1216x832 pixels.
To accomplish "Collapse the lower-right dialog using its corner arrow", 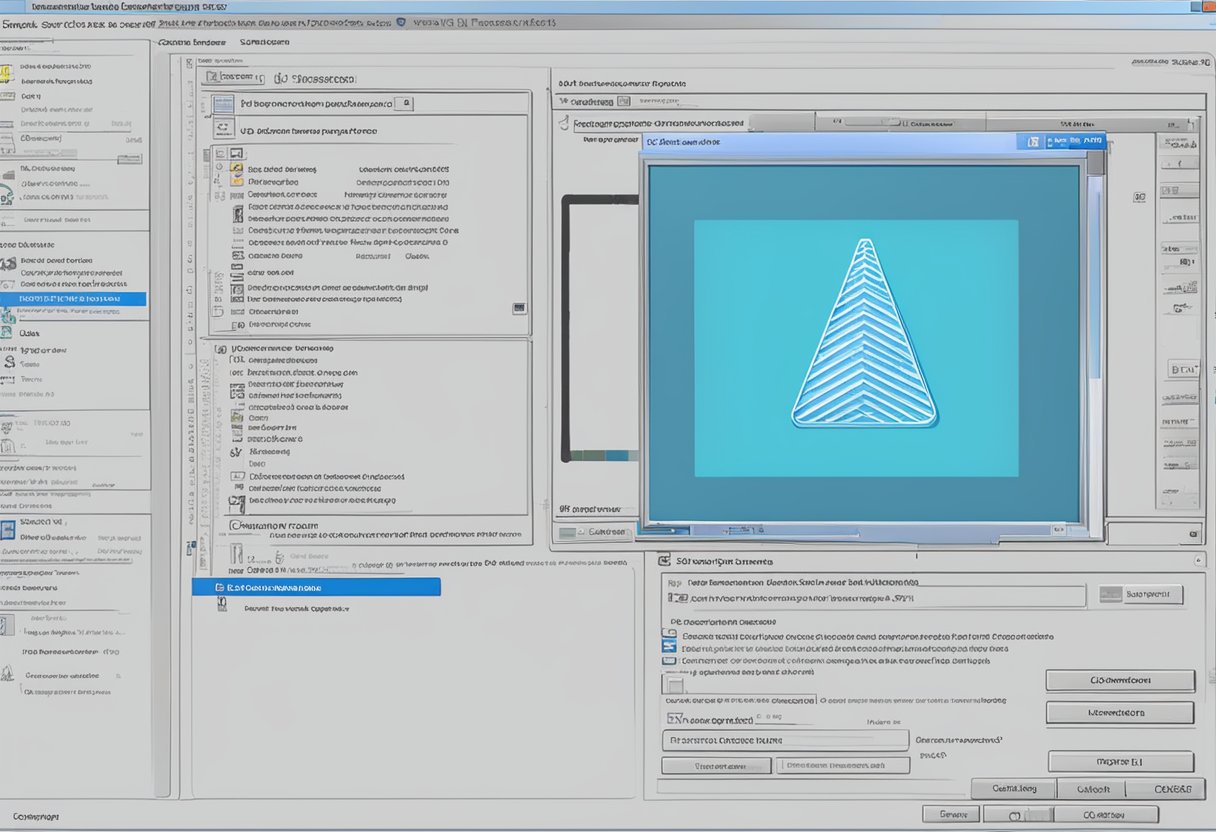I will point(1198,561).
